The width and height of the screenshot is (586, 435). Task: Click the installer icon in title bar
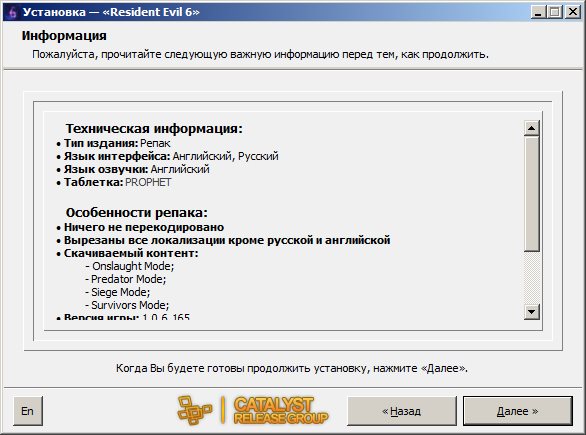coord(12,12)
